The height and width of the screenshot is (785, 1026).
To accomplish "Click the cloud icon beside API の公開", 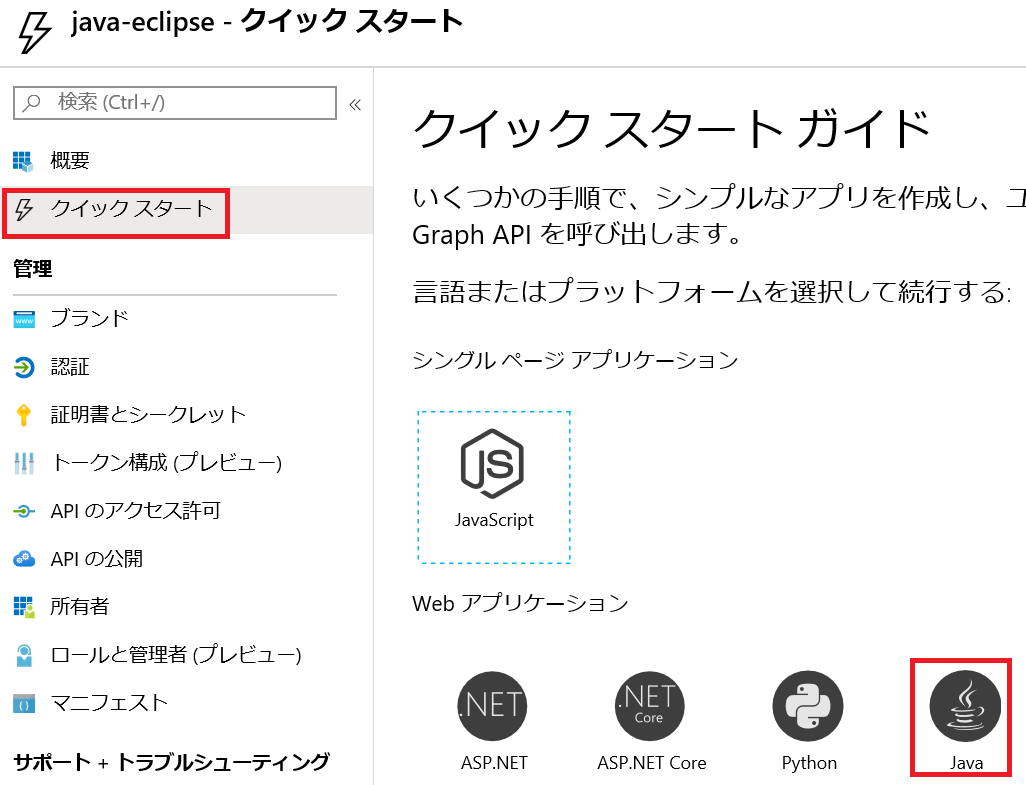I will tap(24, 559).
